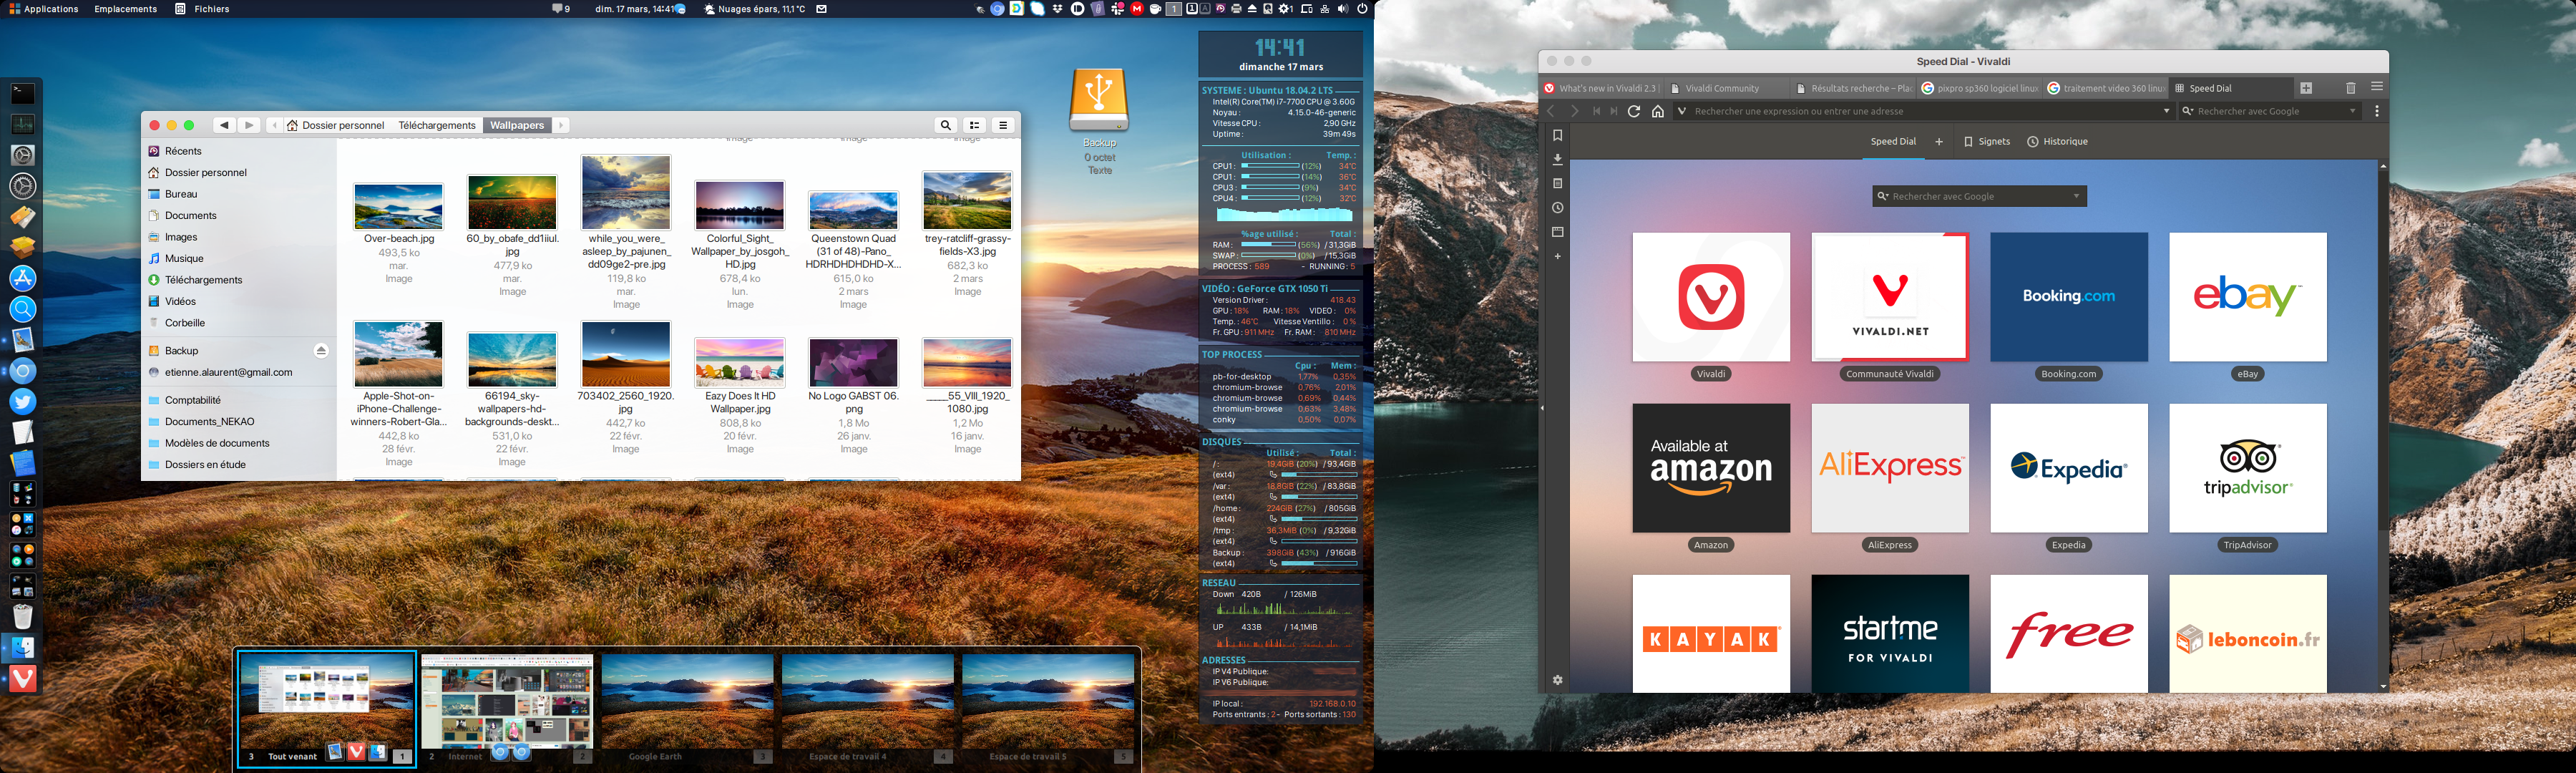Click the Vivaldi address bar field
This screenshot has width=2576, height=773.
click(1925, 112)
